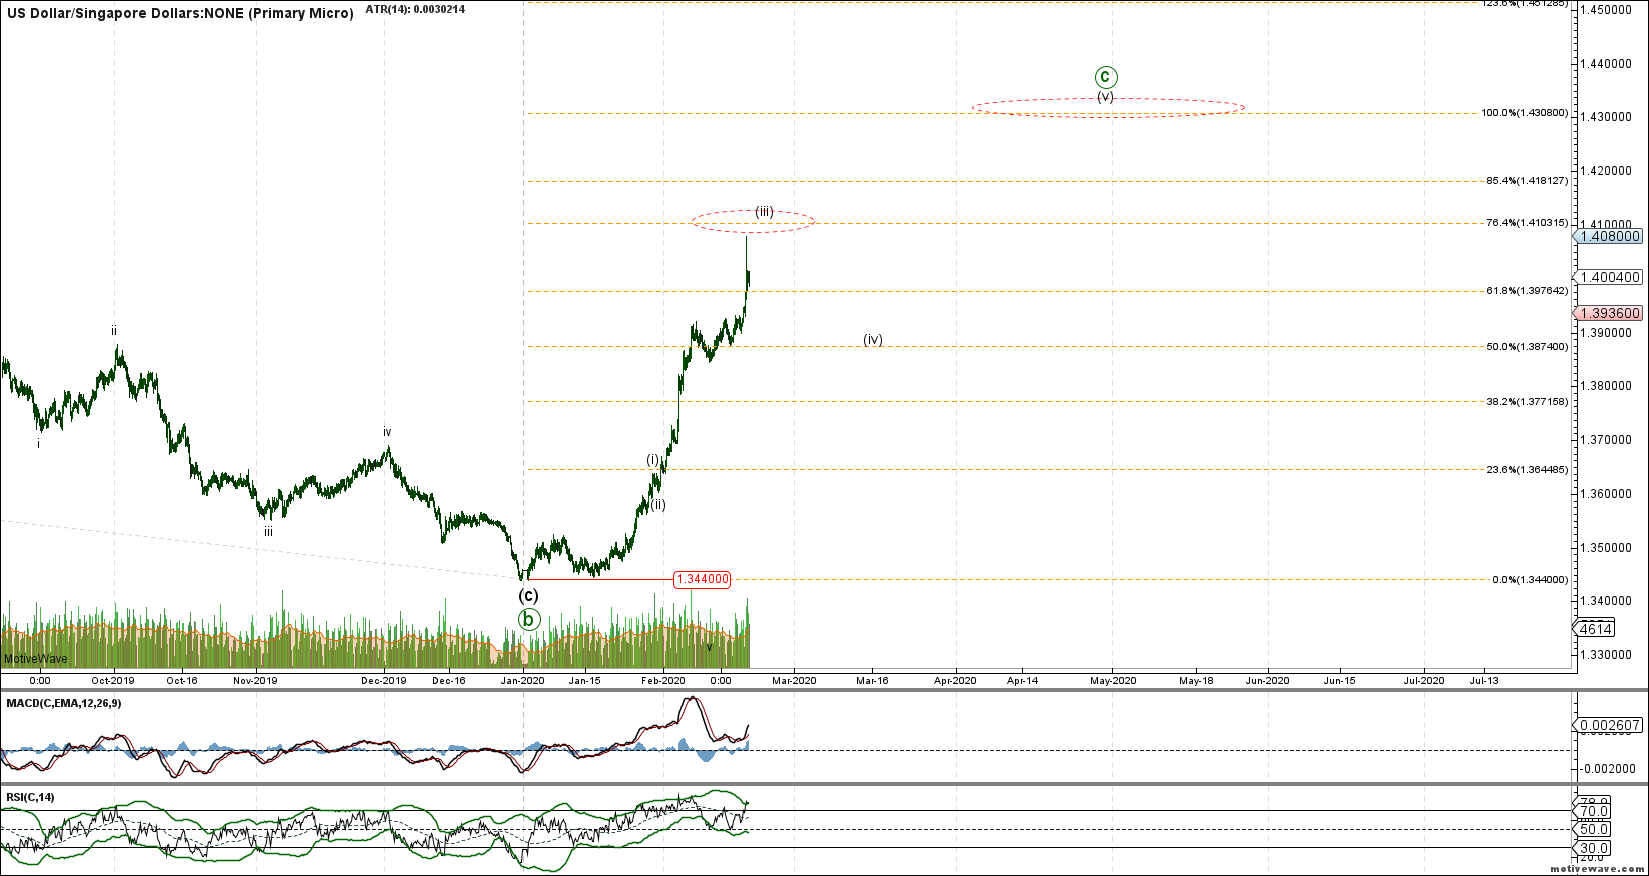Select the 85.4%(1.418127) Fibonacci label
This screenshot has width=1649, height=876.
(1526, 181)
